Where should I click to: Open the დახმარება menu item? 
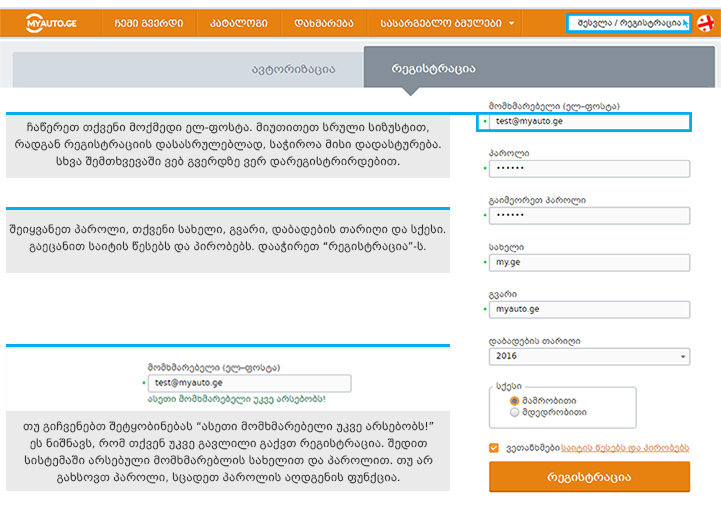click(x=324, y=23)
